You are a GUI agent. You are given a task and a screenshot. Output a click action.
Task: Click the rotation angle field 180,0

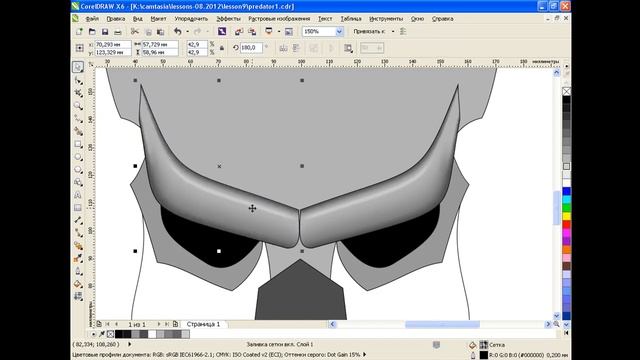click(251, 48)
